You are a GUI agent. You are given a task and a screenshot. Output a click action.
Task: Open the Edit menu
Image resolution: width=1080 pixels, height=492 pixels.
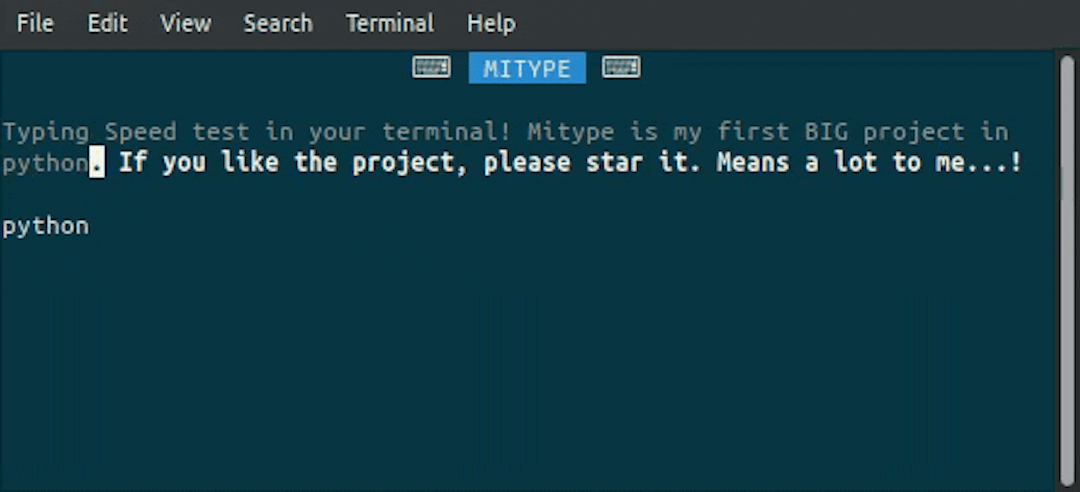(x=107, y=23)
